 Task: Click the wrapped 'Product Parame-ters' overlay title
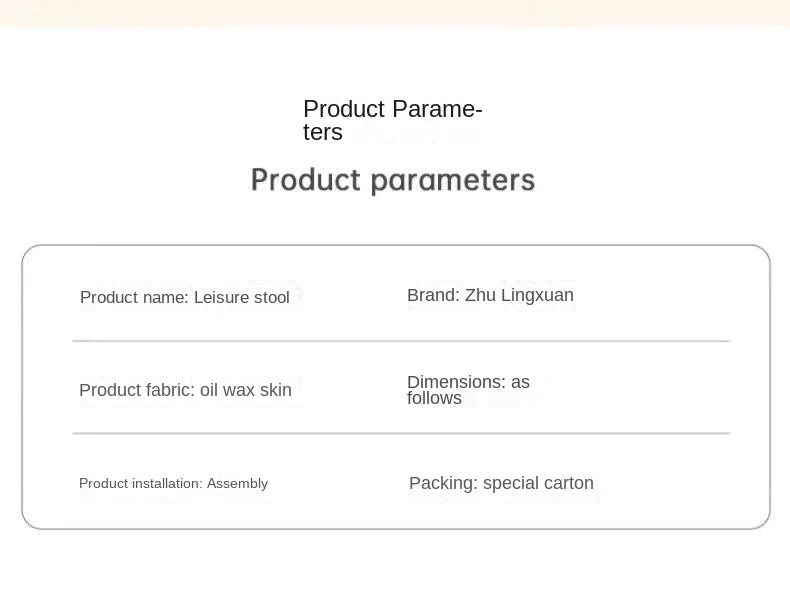pyautogui.click(x=392, y=120)
